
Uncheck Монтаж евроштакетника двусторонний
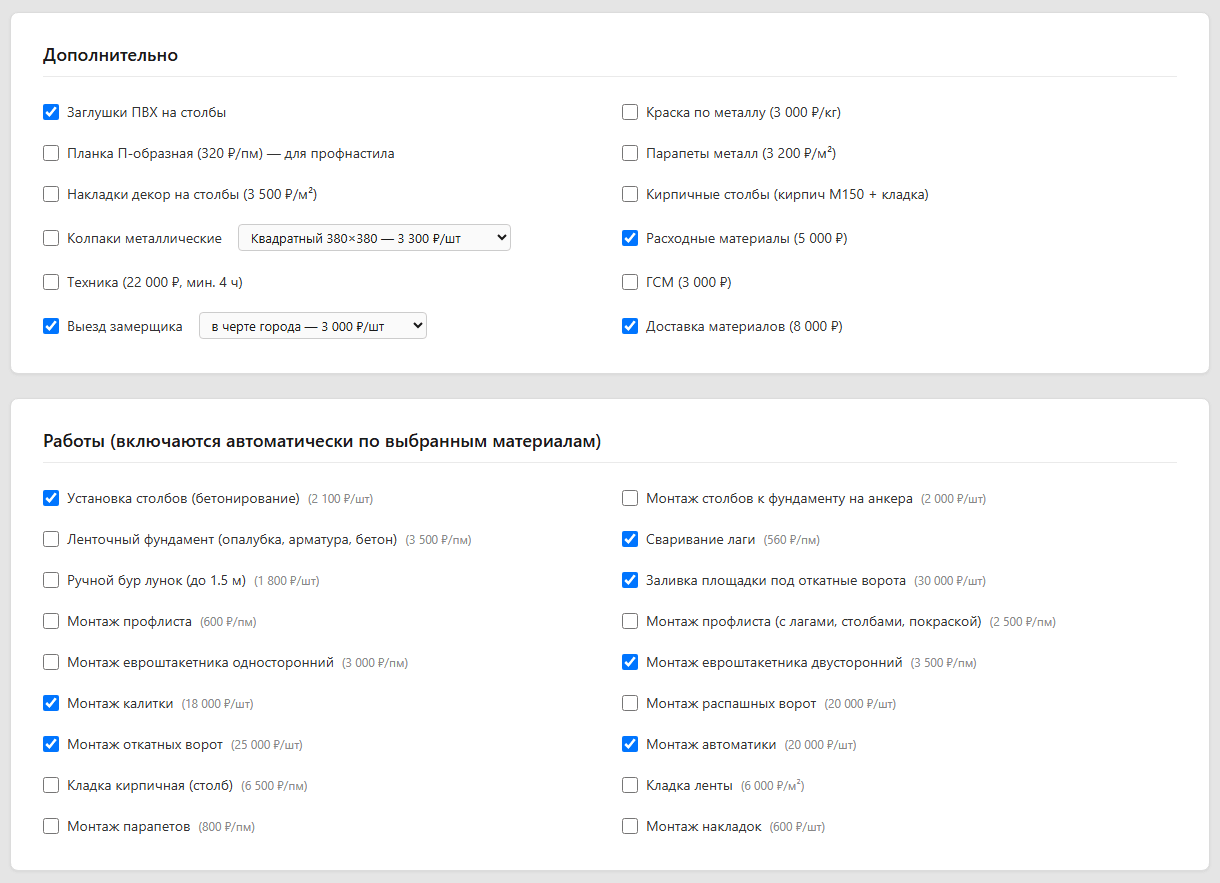(630, 662)
